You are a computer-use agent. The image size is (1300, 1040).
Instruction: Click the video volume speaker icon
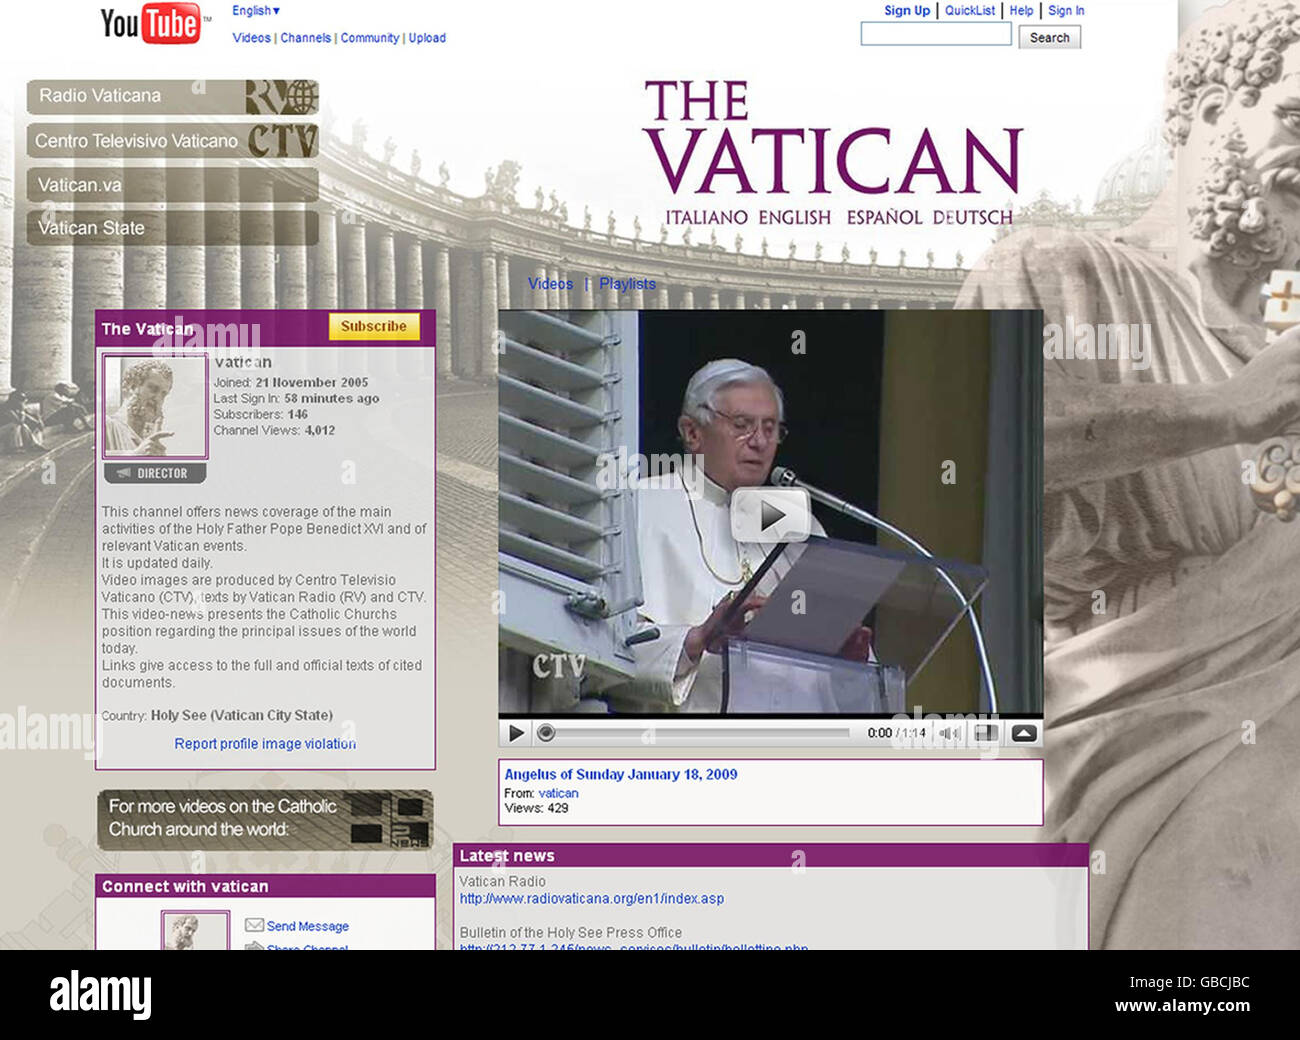click(948, 733)
